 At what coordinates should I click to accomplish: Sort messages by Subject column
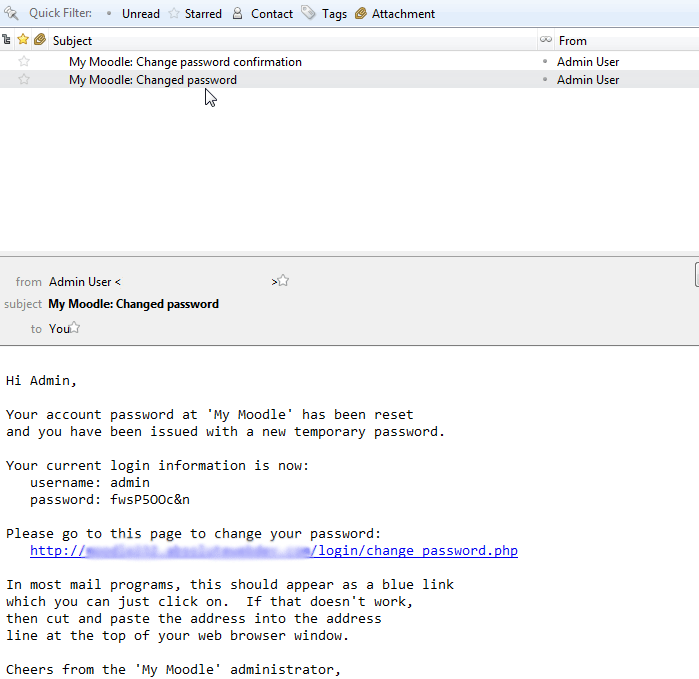(x=292, y=41)
